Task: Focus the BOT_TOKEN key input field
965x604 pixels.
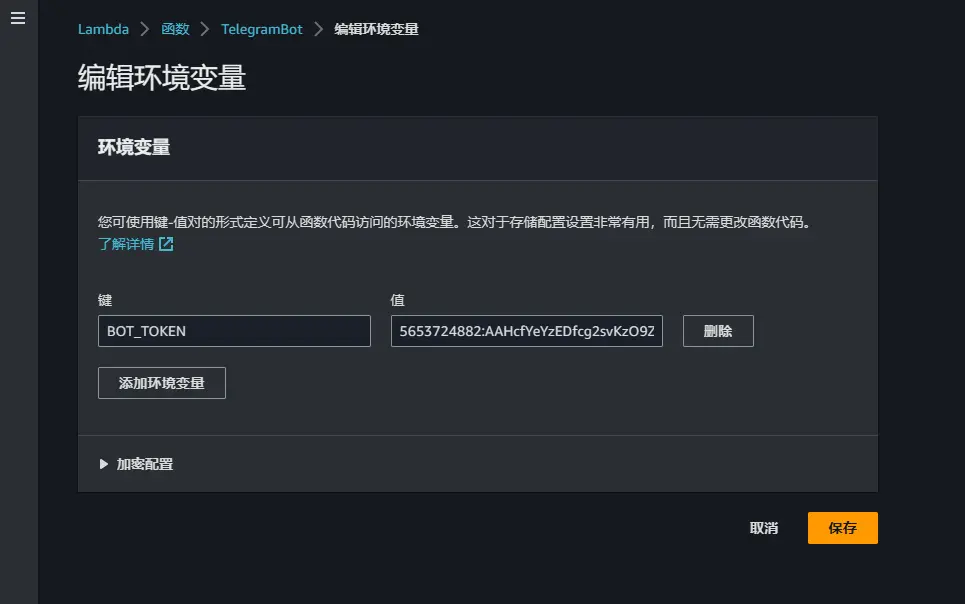Action: click(234, 331)
